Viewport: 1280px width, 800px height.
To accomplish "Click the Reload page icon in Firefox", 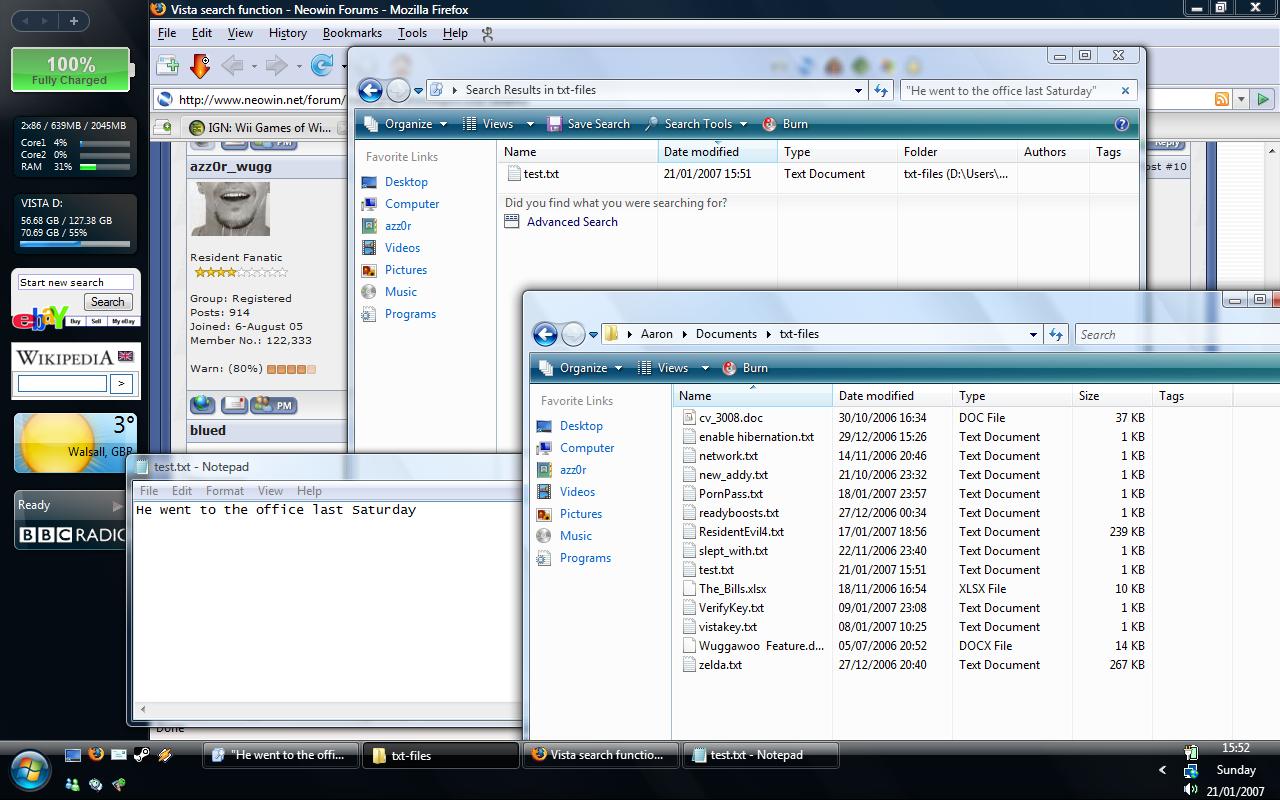I will tap(322, 66).
